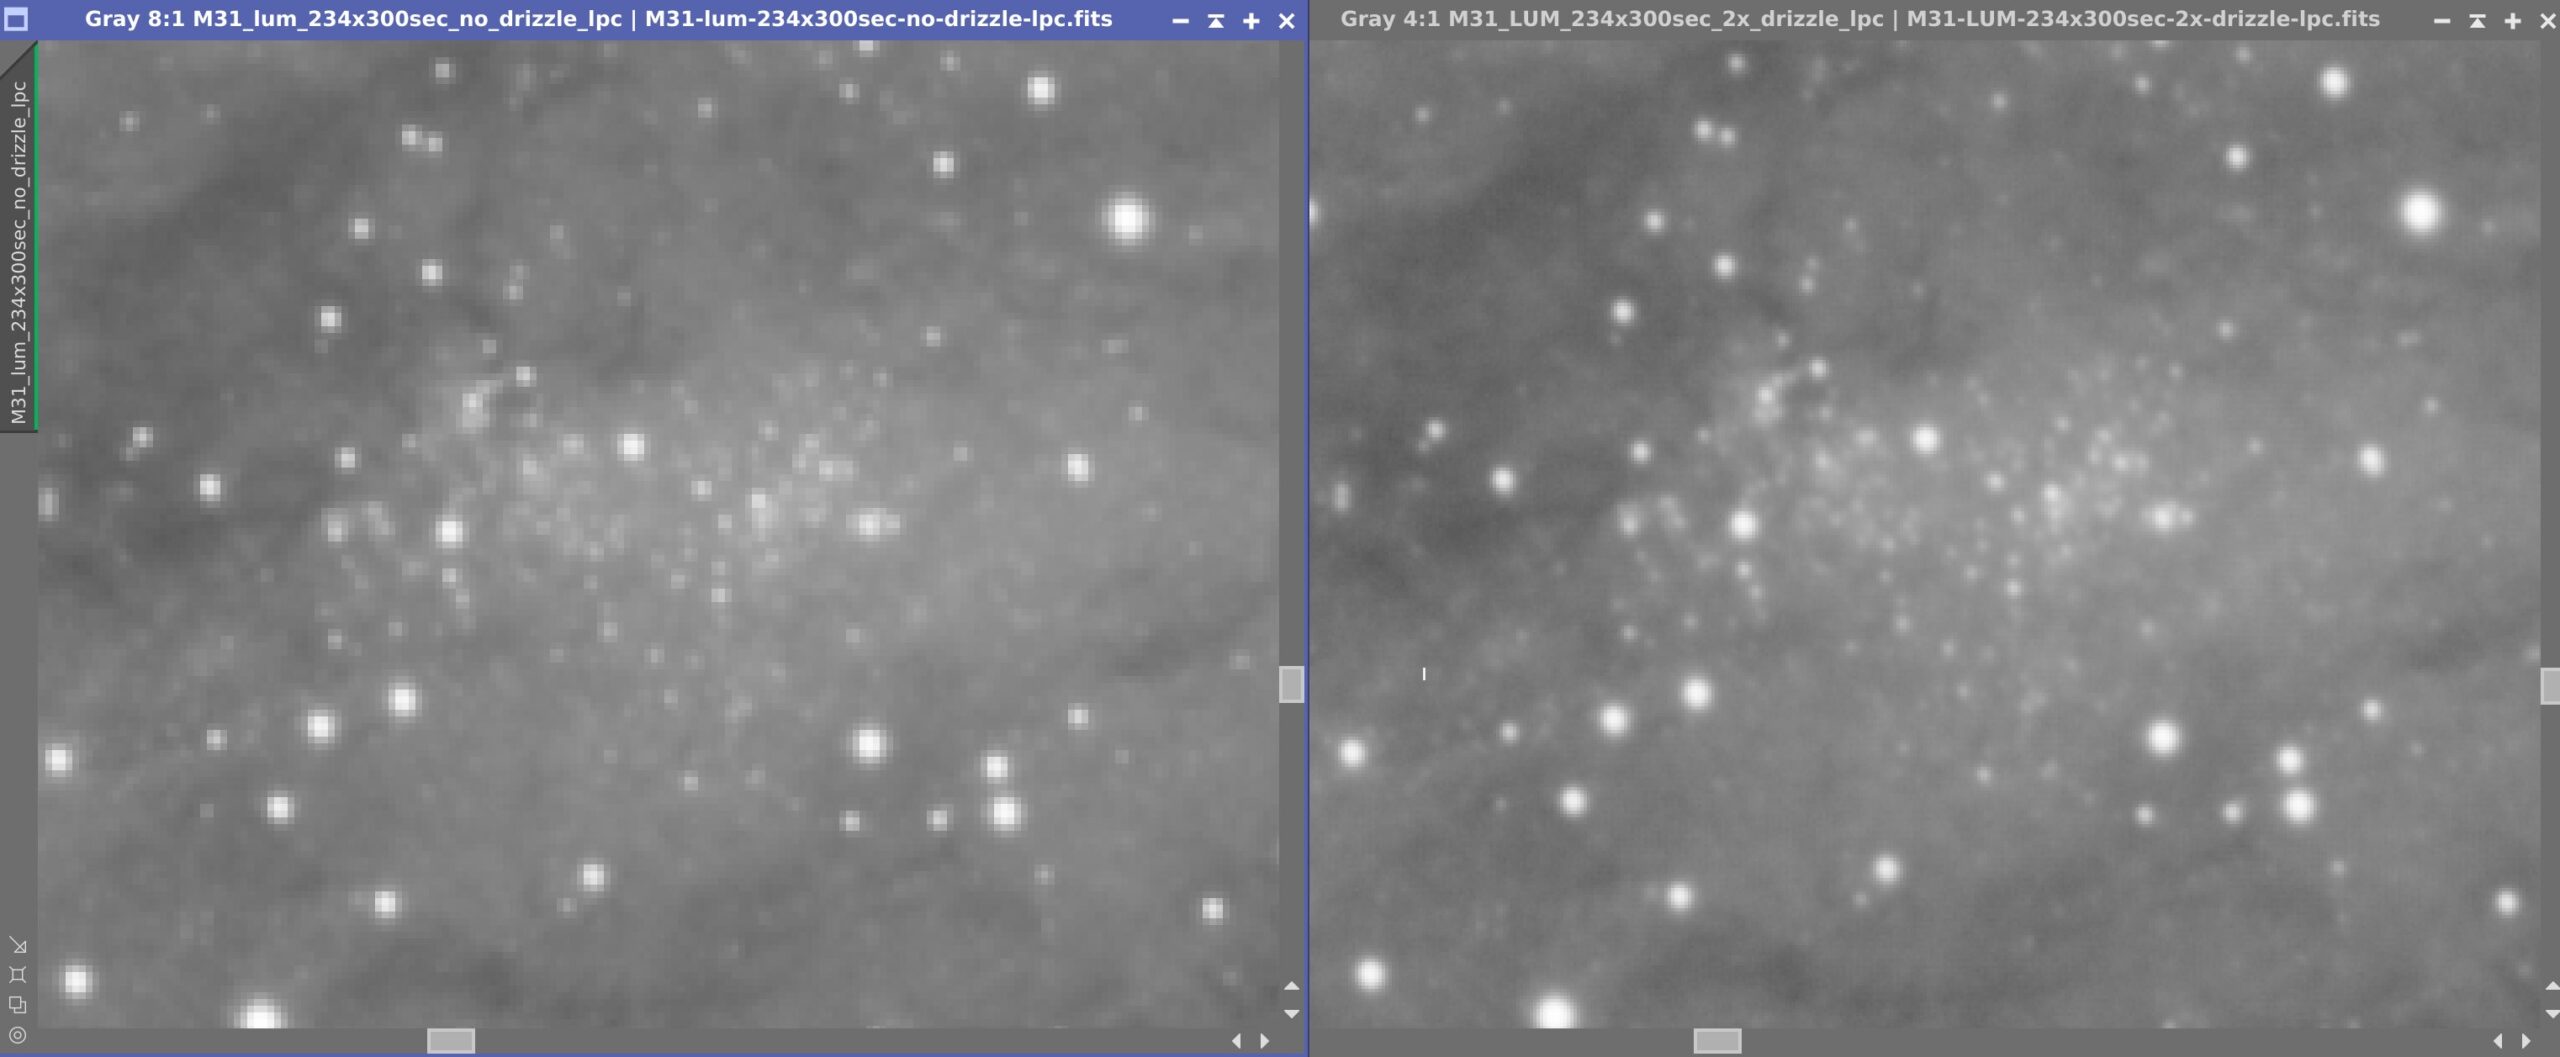
Task: Click the circular target icon in bottom-left corner
Action: coord(18,1035)
